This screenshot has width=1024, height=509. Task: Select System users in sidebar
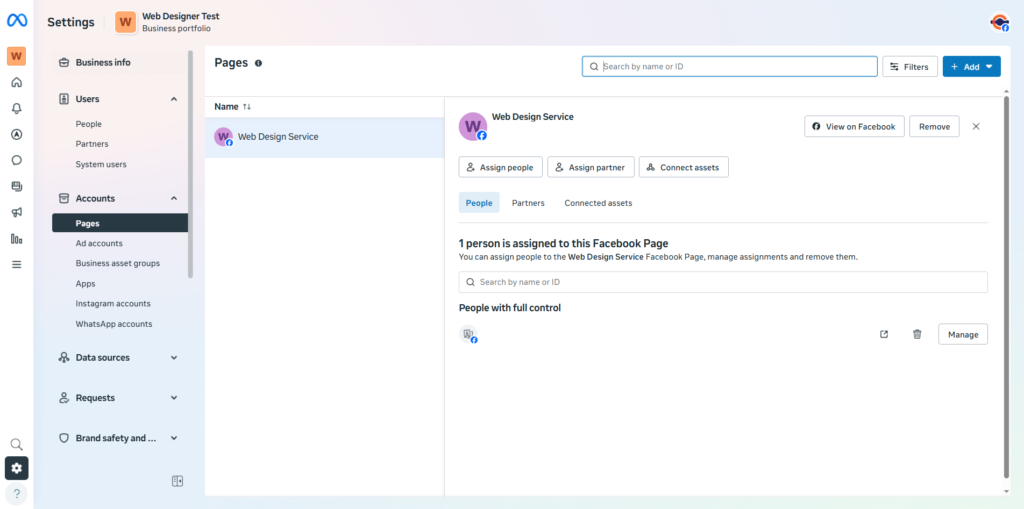(101, 165)
